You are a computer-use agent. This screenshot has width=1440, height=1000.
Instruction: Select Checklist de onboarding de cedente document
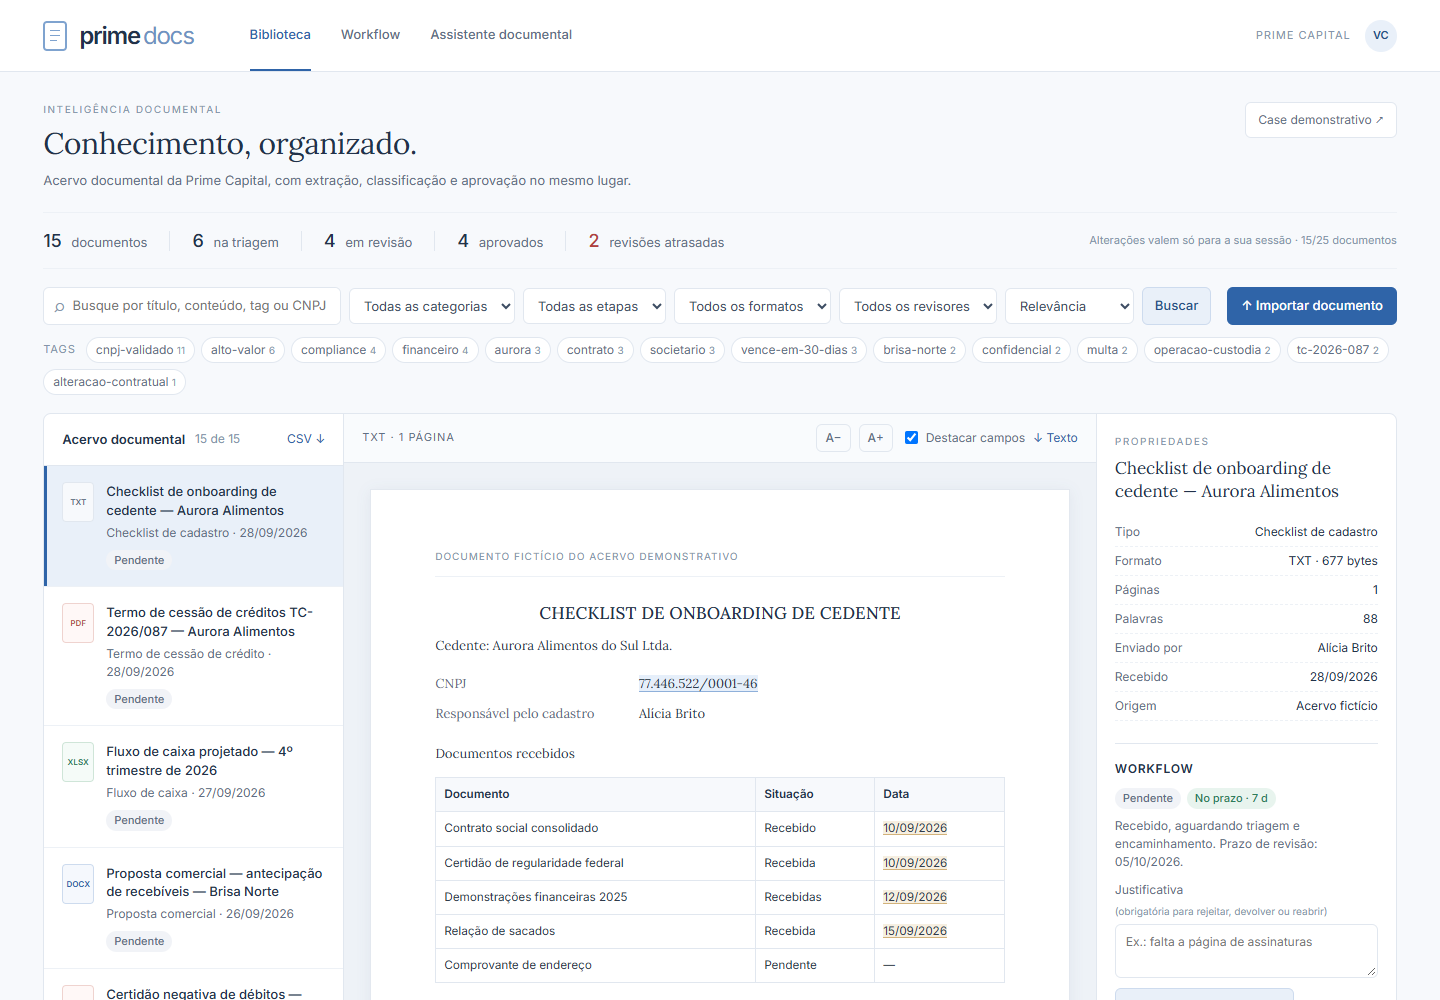click(194, 526)
